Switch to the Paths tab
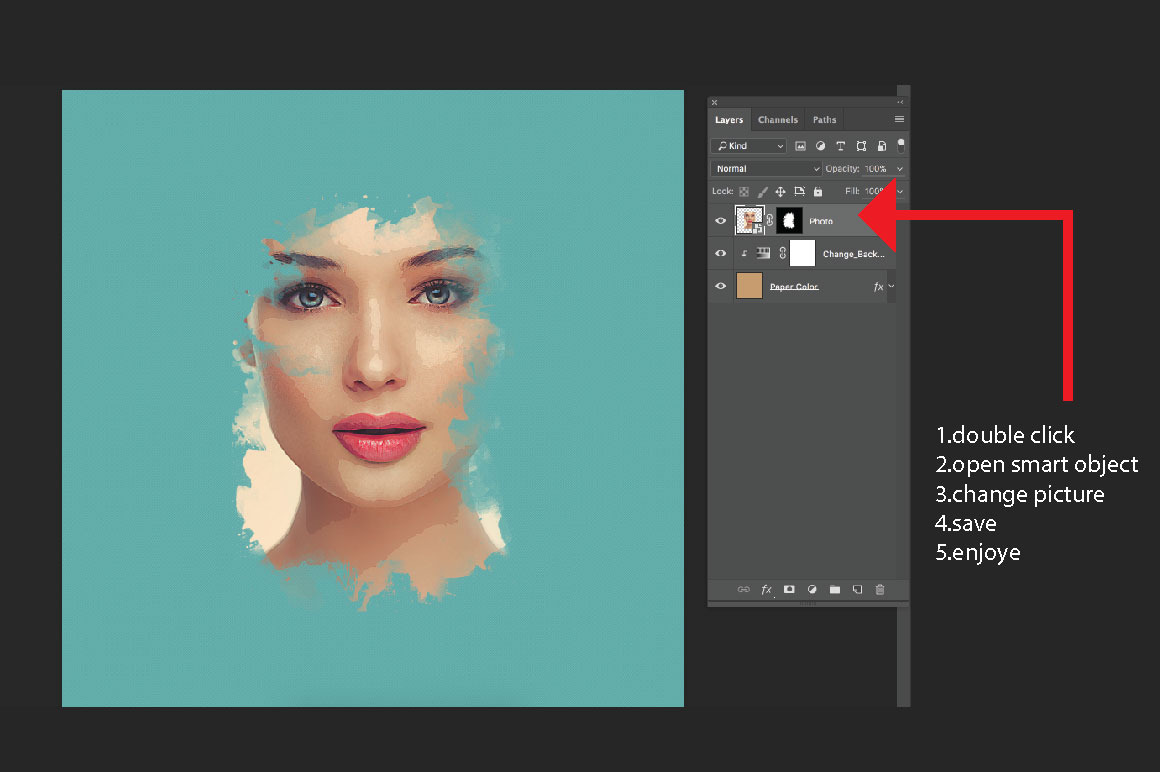The width and height of the screenshot is (1160, 772). click(x=824, y=120)
